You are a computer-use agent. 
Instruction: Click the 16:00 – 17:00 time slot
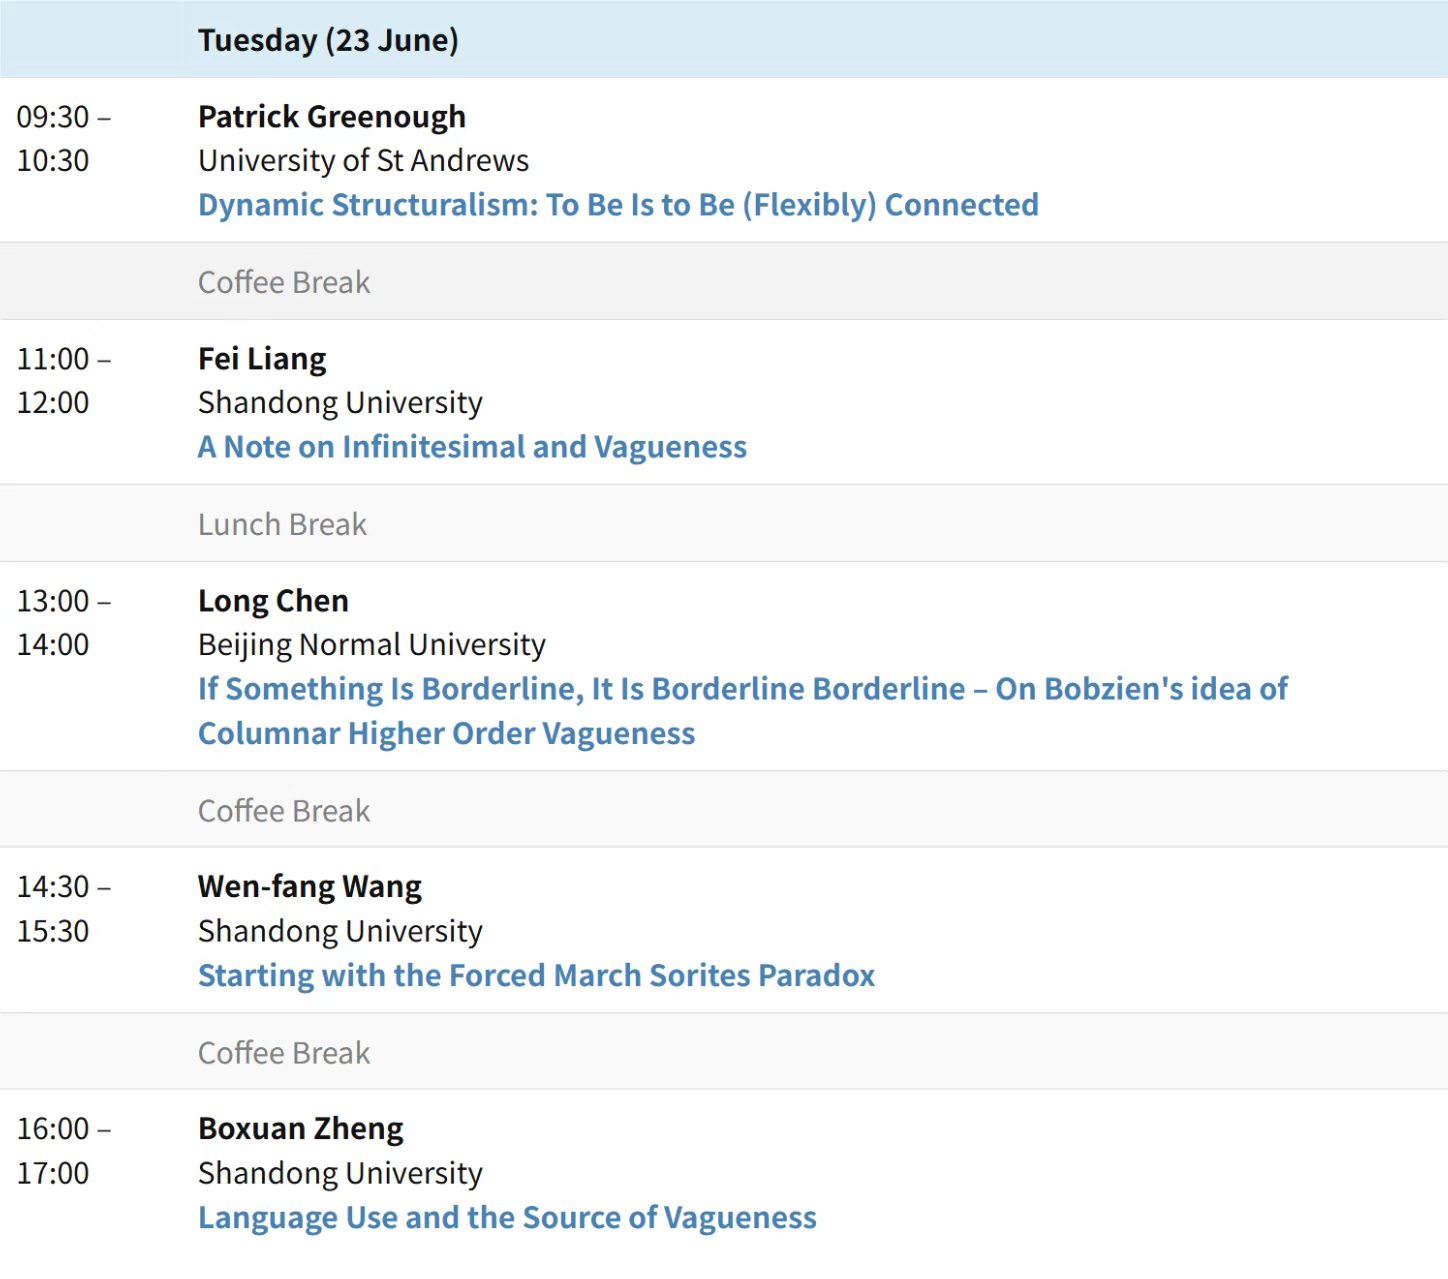(x=64, y=1151)
